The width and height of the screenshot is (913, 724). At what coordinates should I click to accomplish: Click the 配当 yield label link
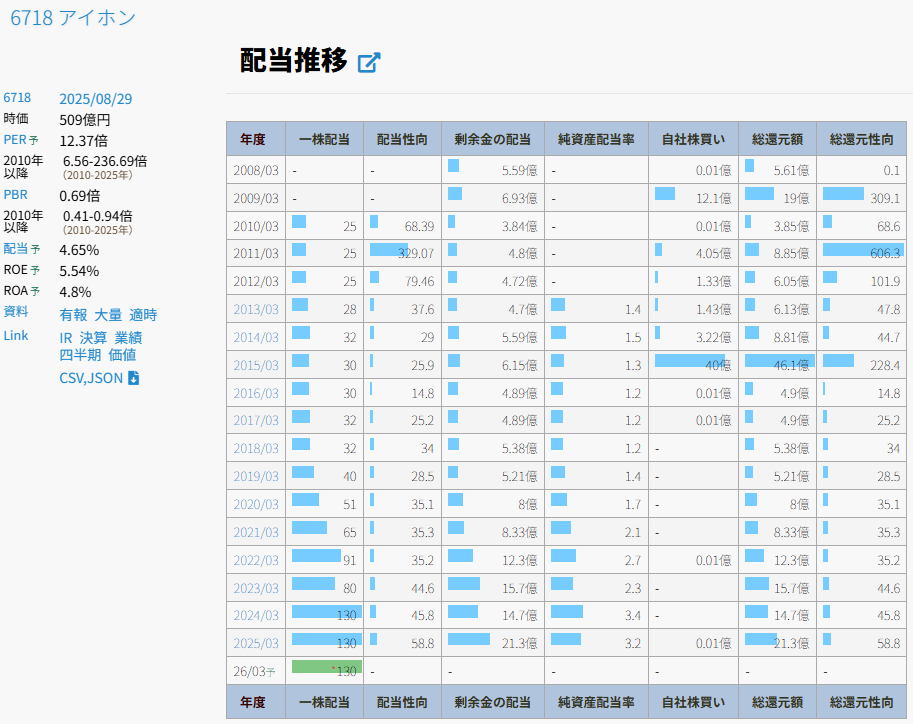coord(16,249)
